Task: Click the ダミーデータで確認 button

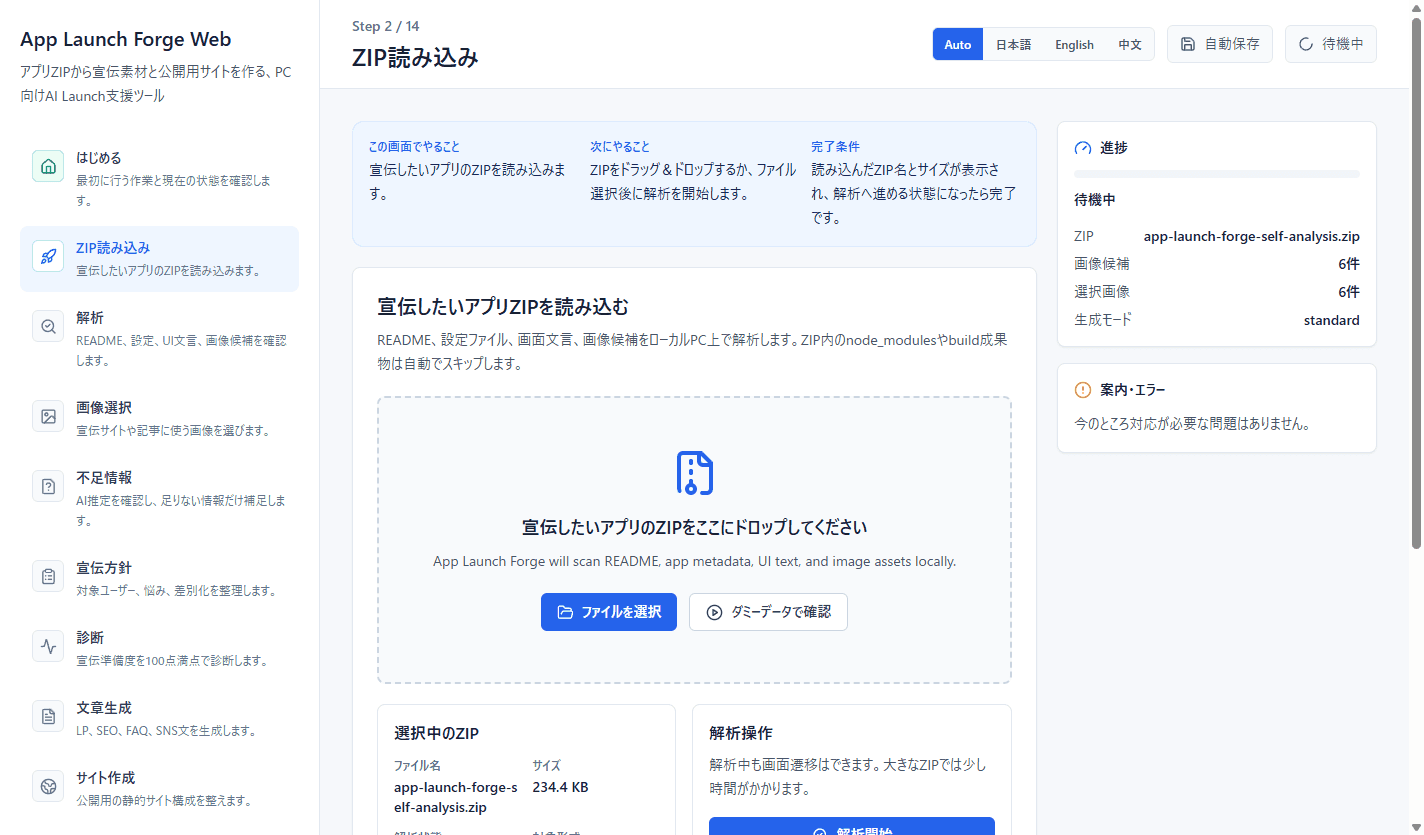Action: [x=768, y=612]
